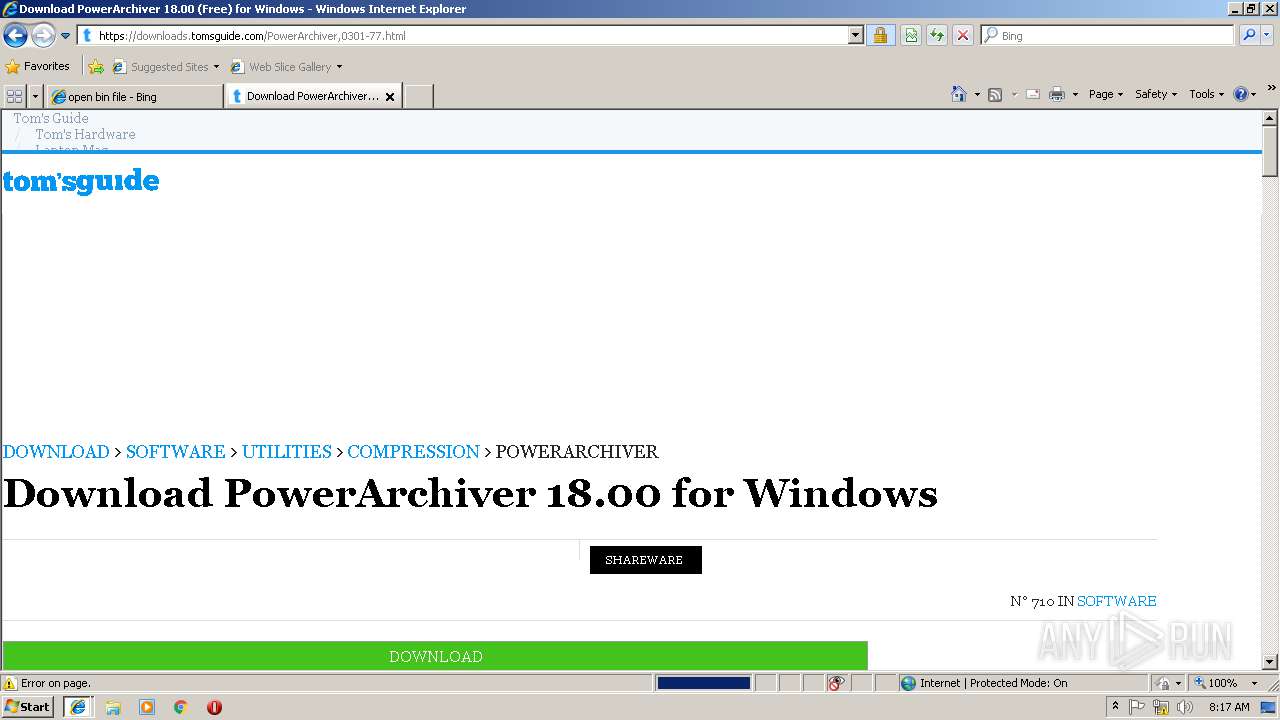
Task: Click the tom's guide logo
Action: (81, 181)
